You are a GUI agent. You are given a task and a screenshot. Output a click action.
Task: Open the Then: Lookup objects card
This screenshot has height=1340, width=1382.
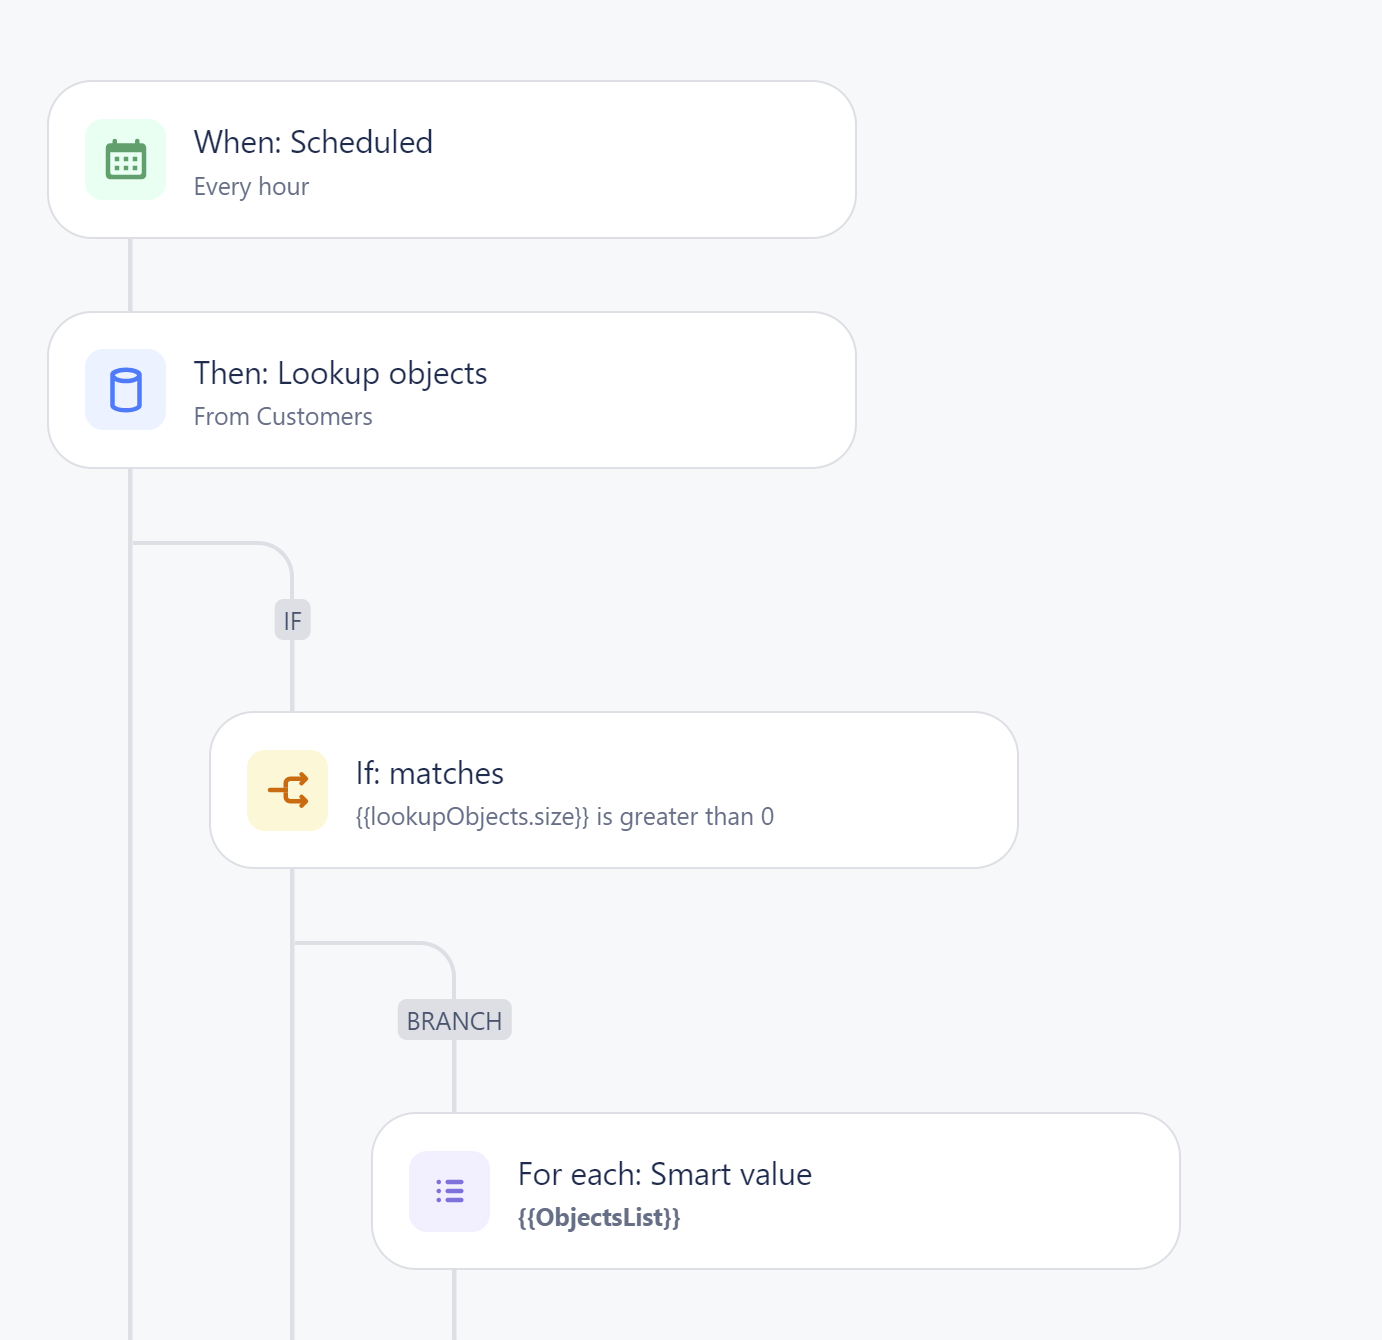point(452,390)
